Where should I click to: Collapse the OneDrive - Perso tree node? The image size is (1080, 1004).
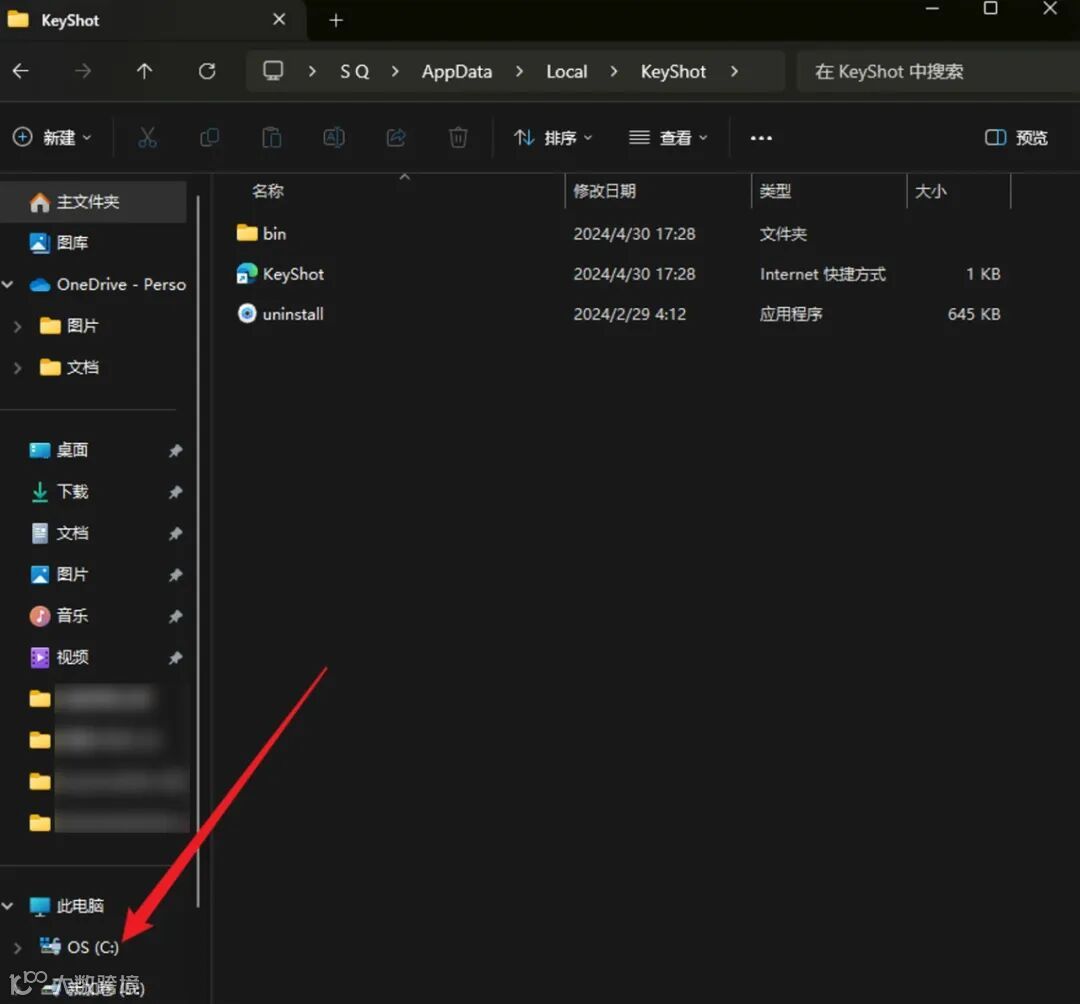(8, 284)
